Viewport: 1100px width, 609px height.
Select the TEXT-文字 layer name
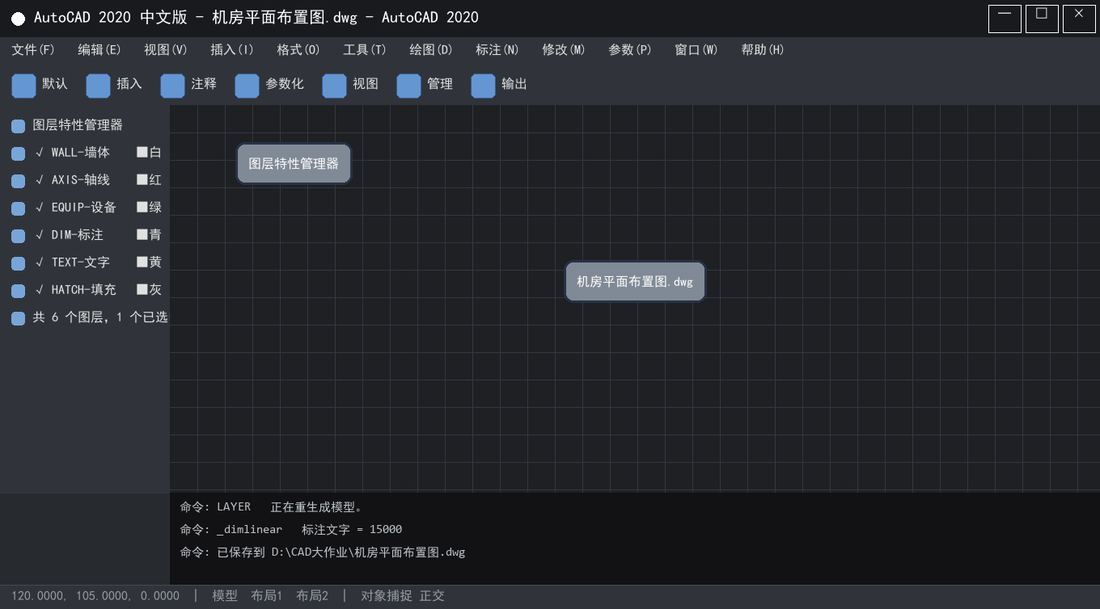point(81,262)
